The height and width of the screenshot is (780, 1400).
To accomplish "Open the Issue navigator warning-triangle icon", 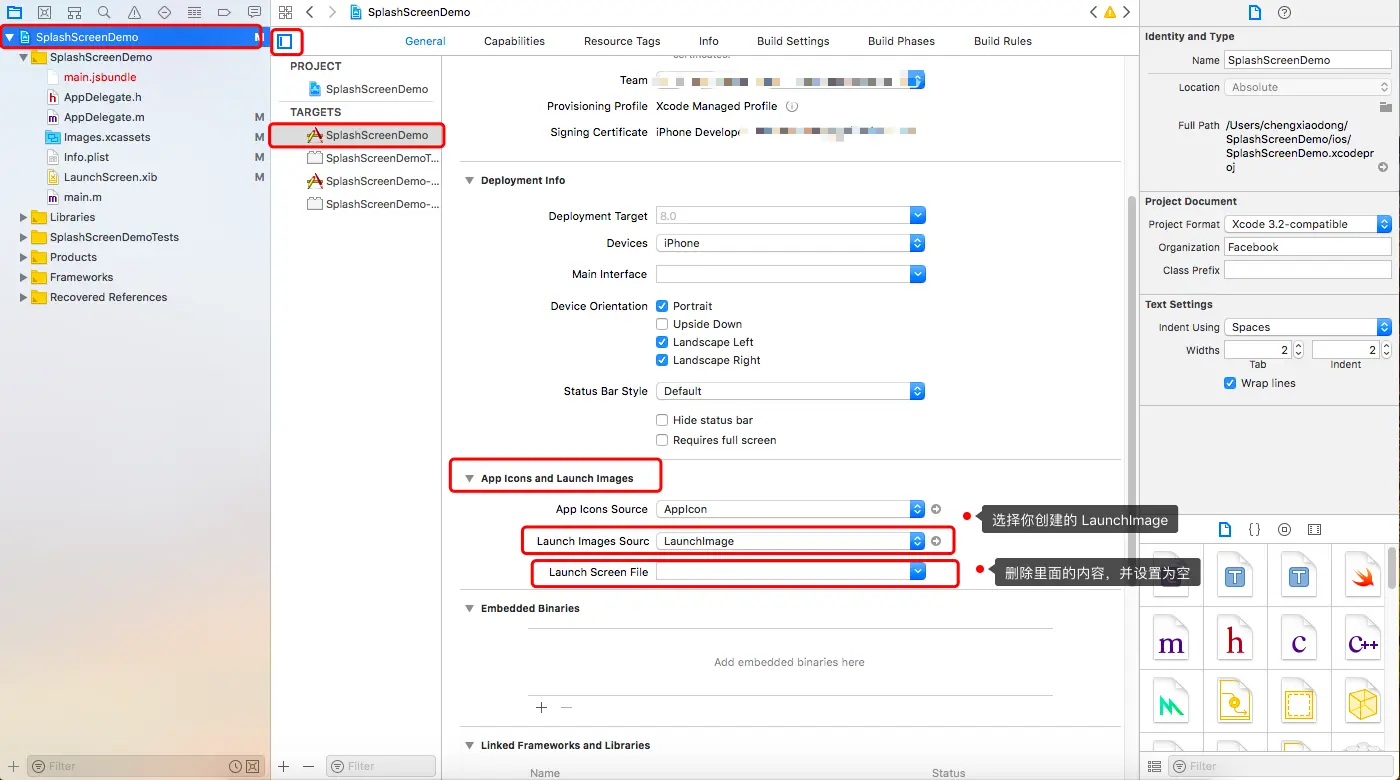I will click(x=134, y=12).
